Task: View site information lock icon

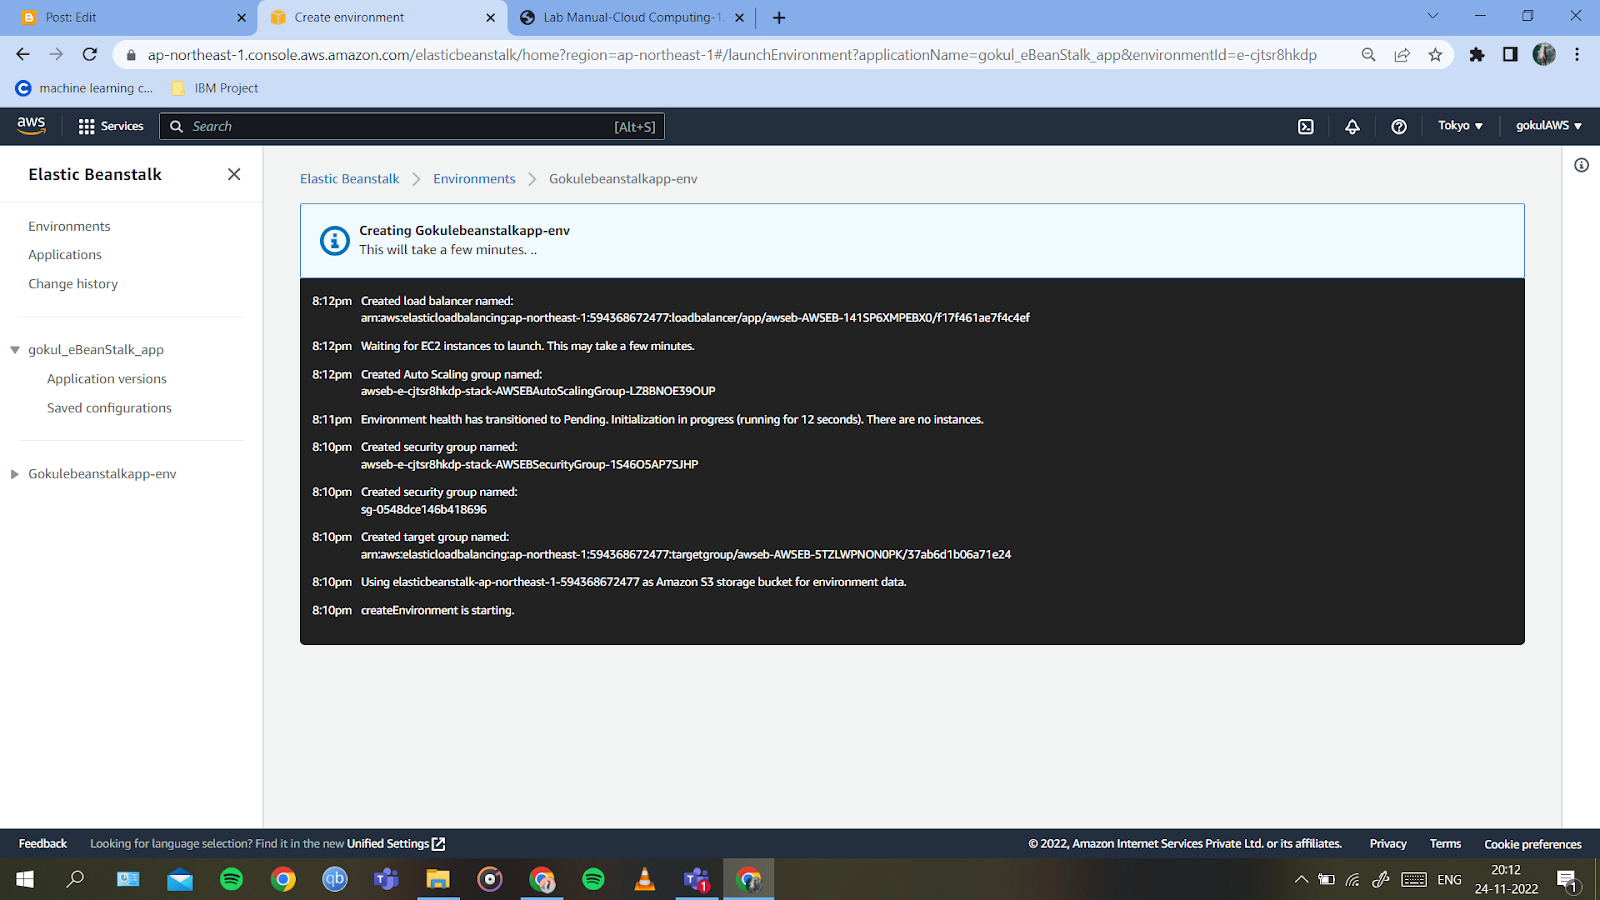Action: pos(131,55)
